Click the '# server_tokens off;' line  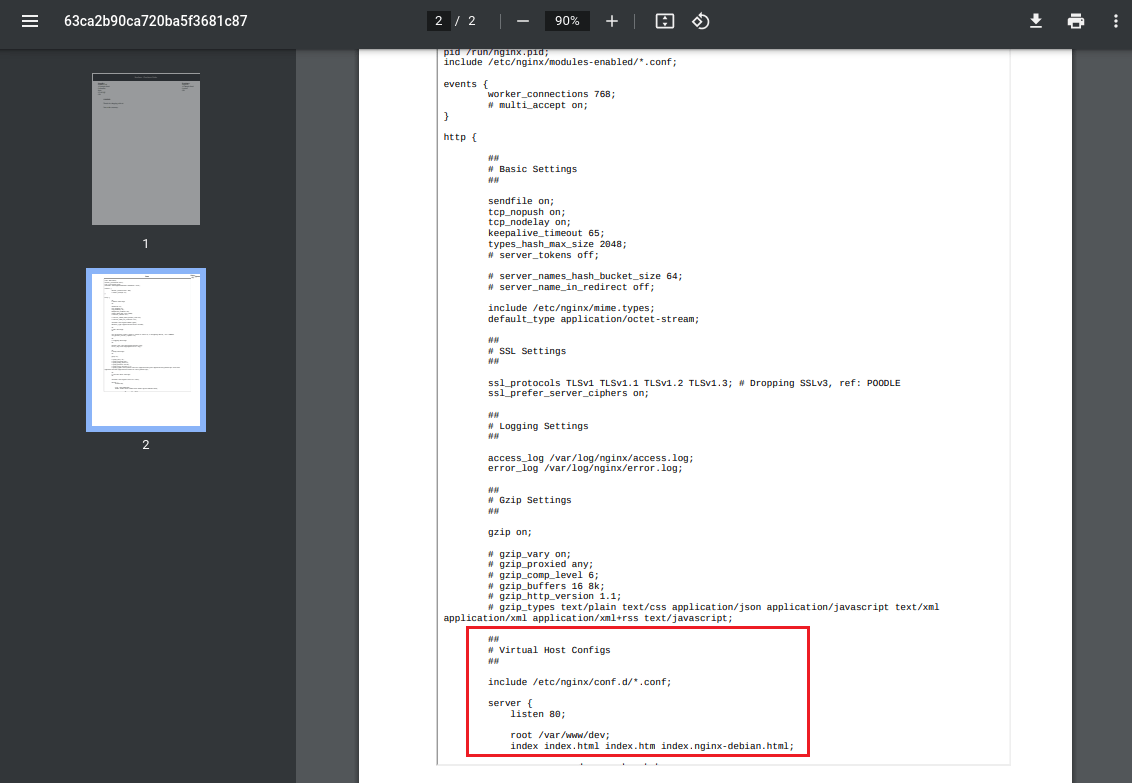[x=543, y=255]
